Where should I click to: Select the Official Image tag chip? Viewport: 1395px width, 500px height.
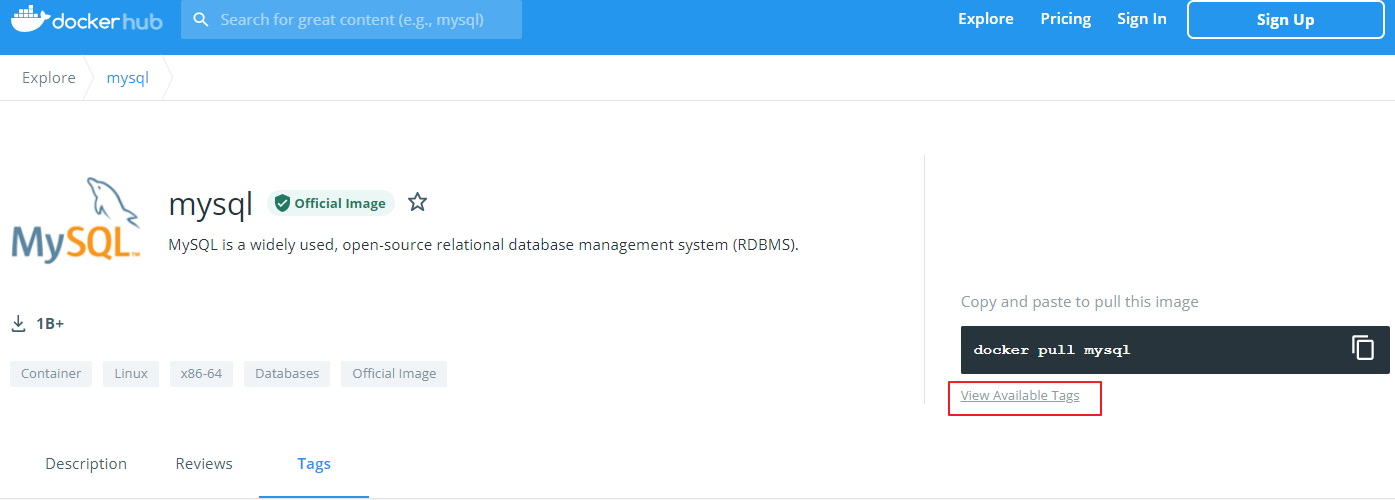(x=394, y=374)
